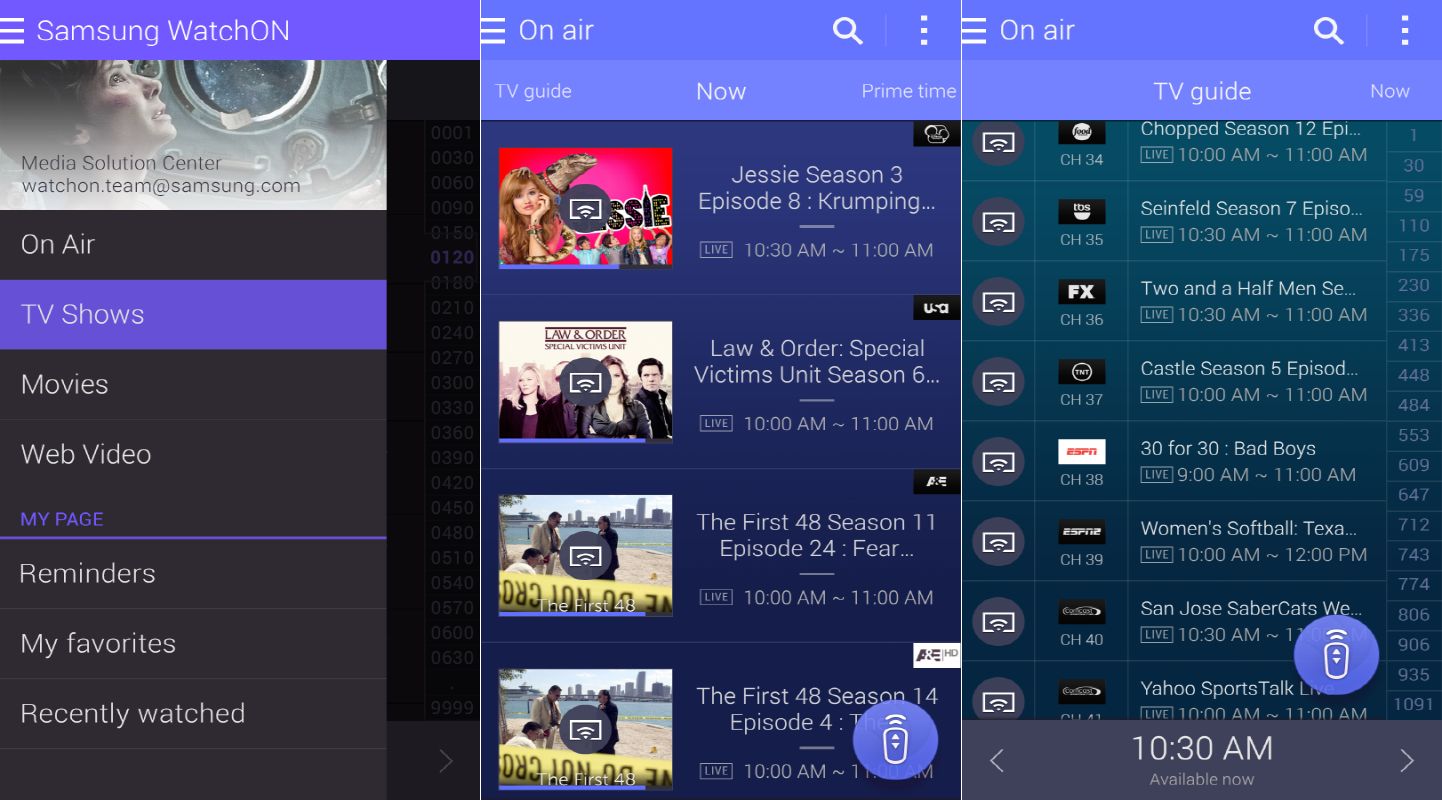Tap cast-to-TV icon in the FX CH 36 row

coord(998,301)
